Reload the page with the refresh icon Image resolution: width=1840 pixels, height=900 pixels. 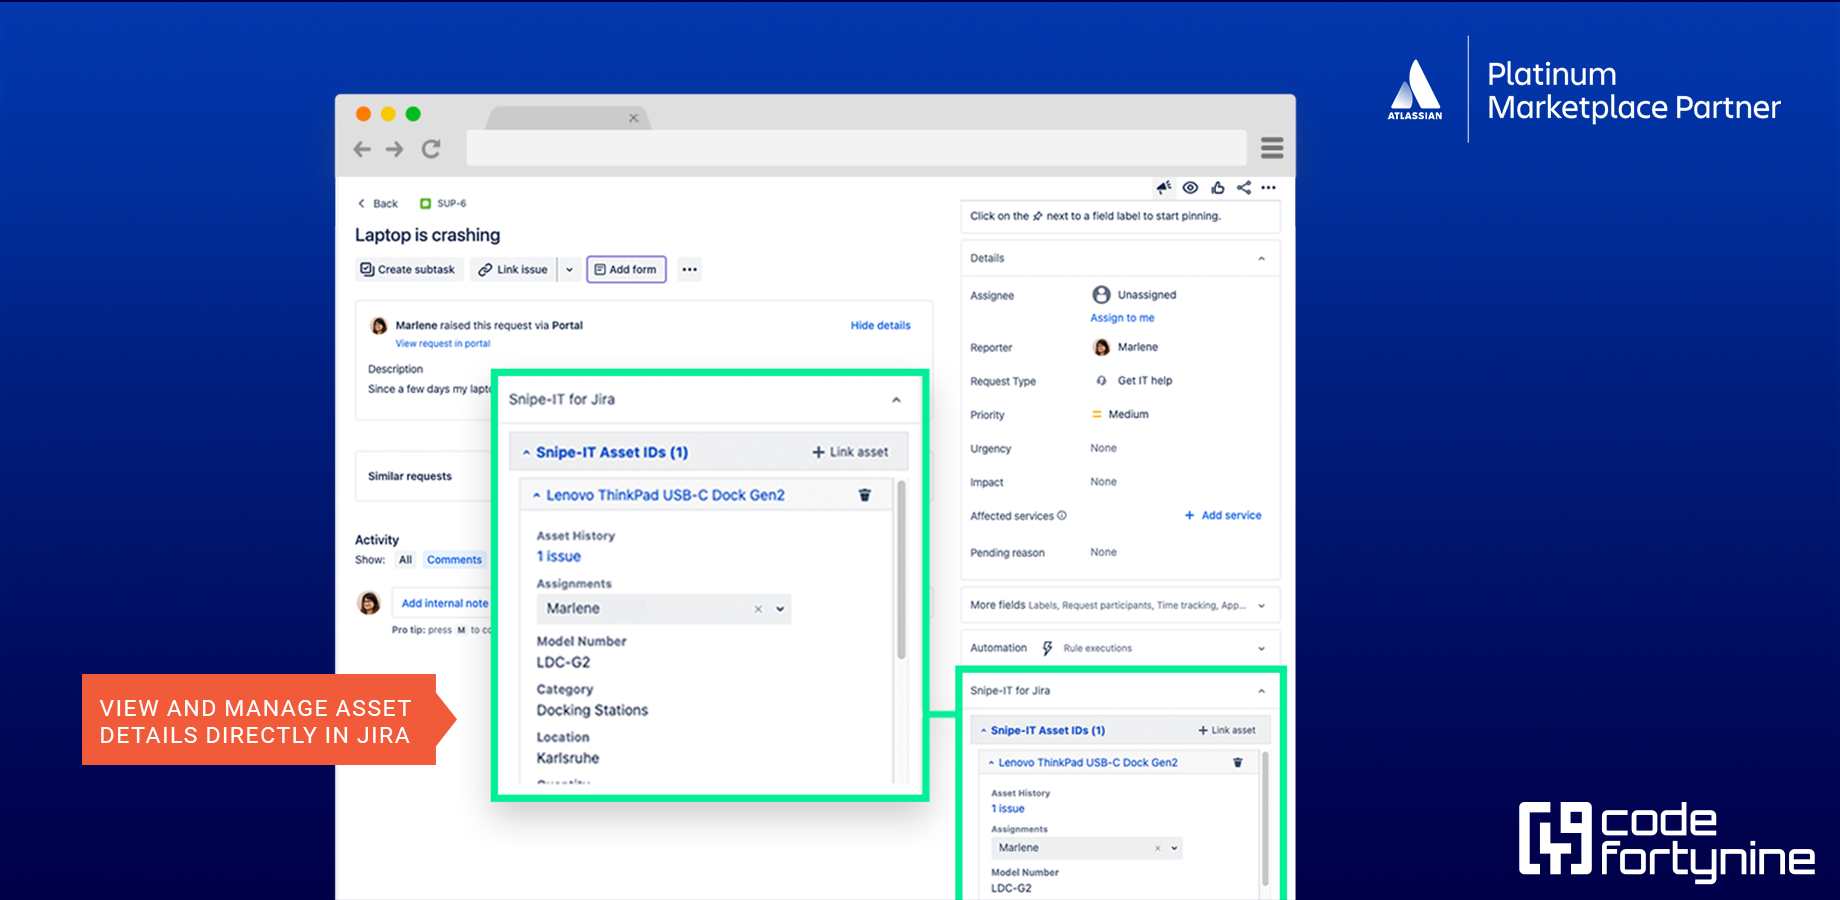[431, 149]
